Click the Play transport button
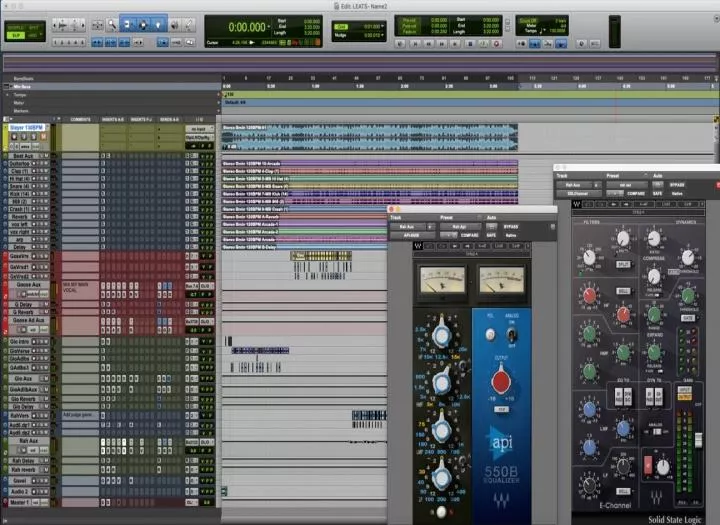This screenshot has width=720, height=525. [483, 44]
